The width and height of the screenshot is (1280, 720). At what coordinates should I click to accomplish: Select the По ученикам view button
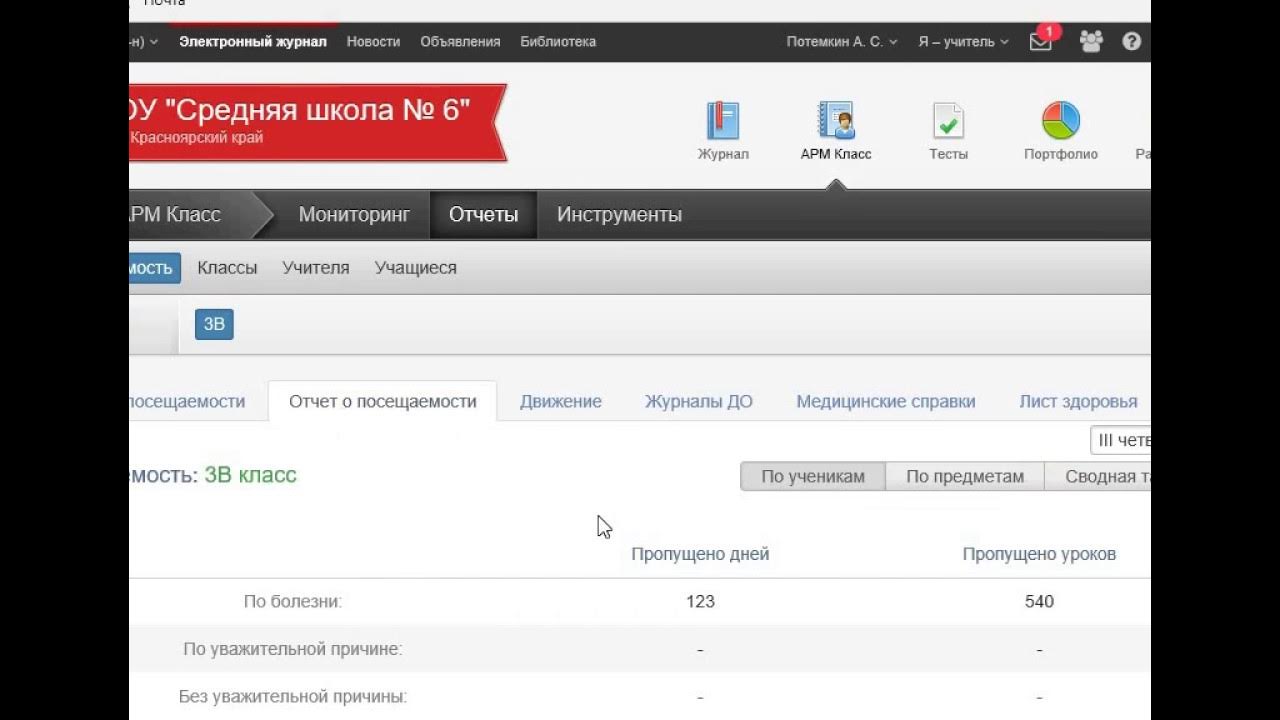pos(812,477)
